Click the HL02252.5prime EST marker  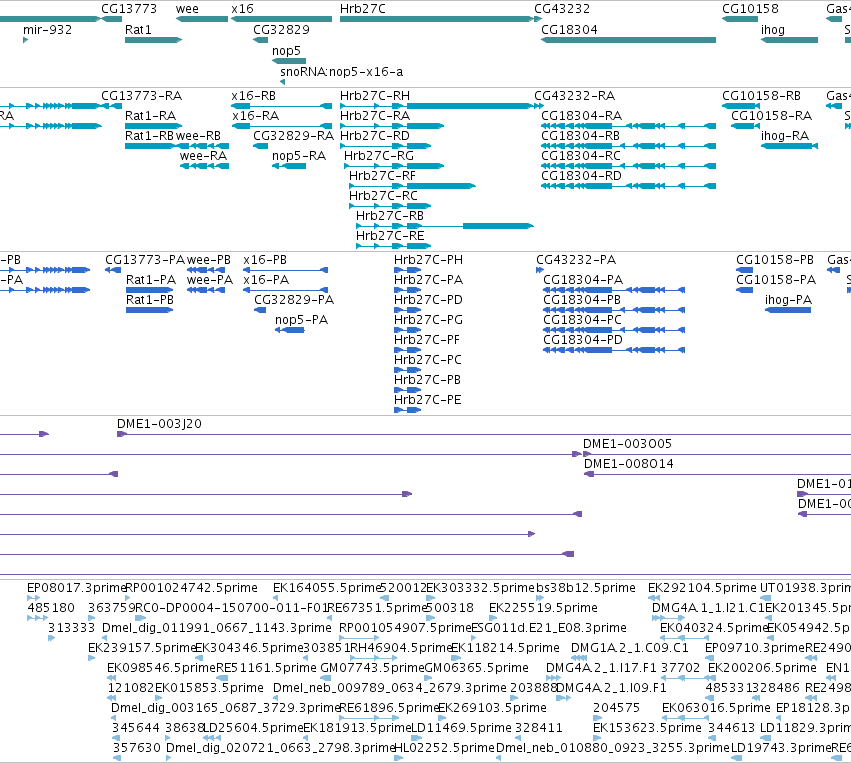click(398, 758)
